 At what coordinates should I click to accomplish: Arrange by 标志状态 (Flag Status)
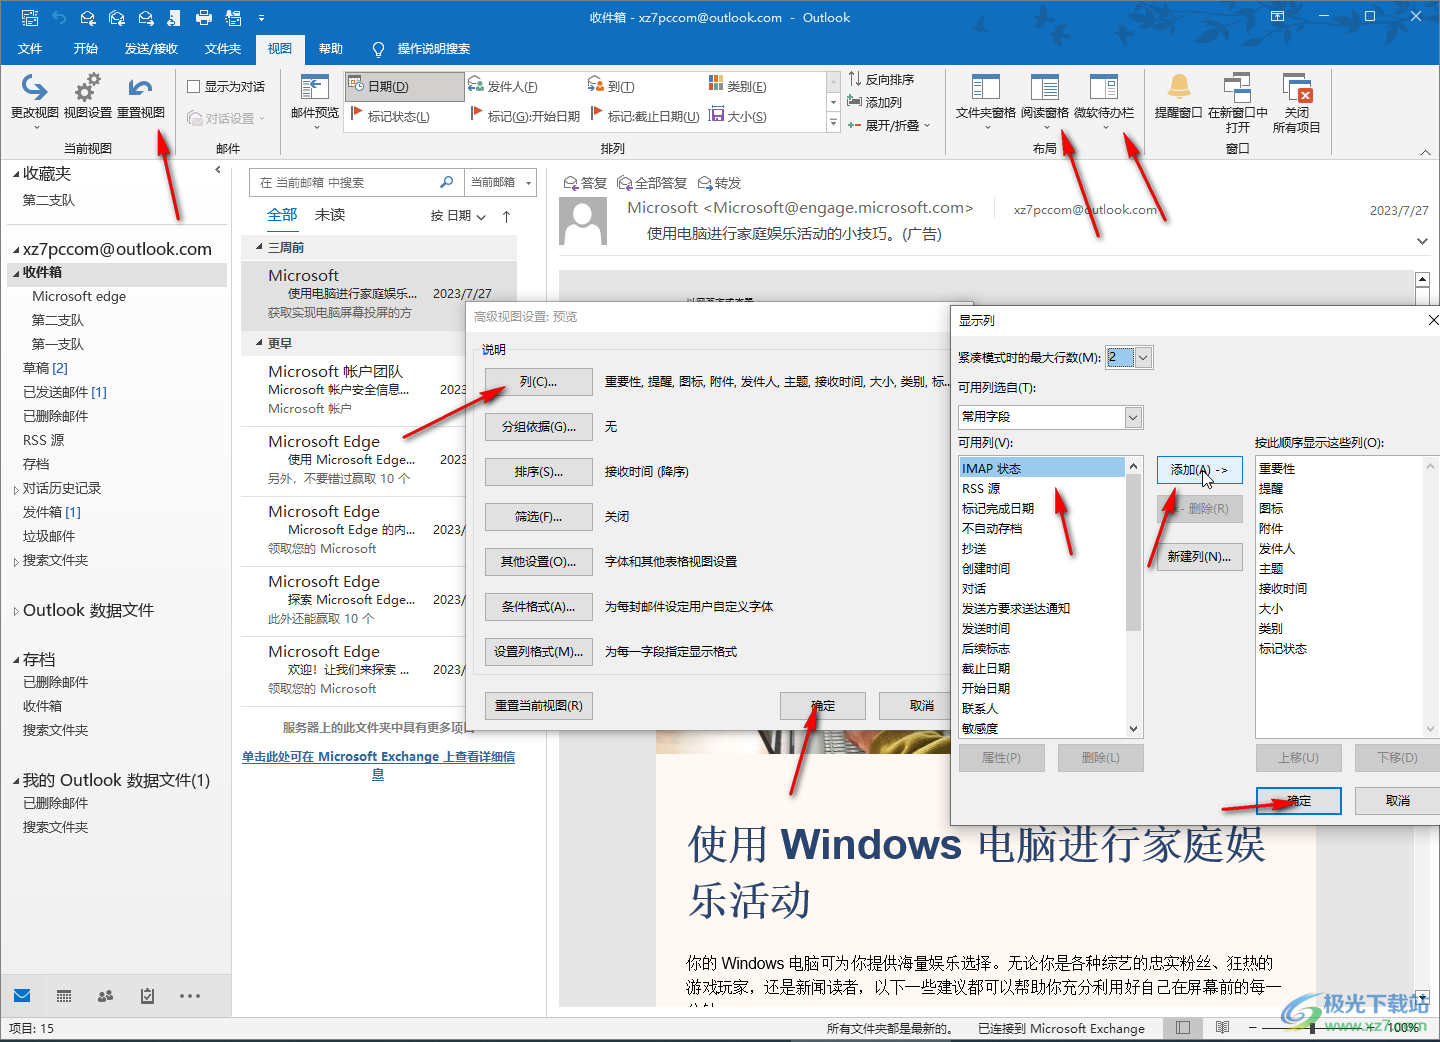[389, 116]
